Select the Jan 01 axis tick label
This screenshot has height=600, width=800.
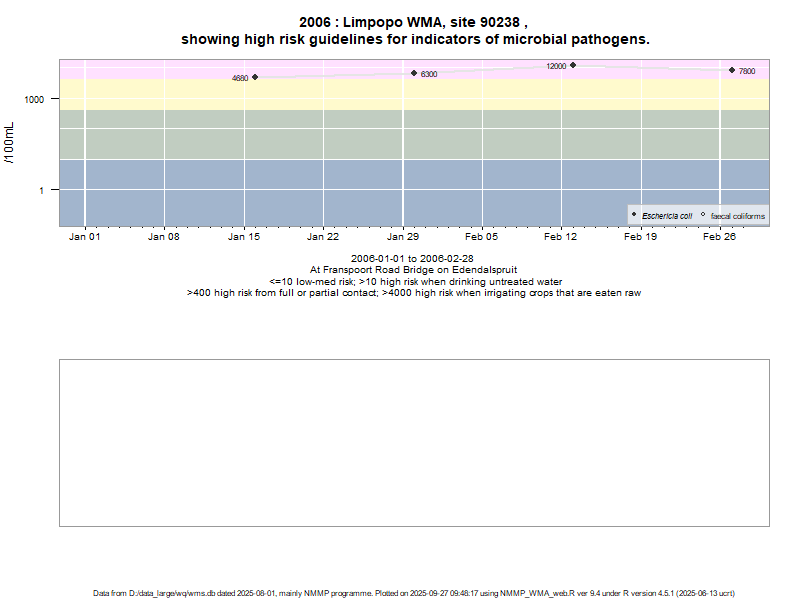[85, 237]
